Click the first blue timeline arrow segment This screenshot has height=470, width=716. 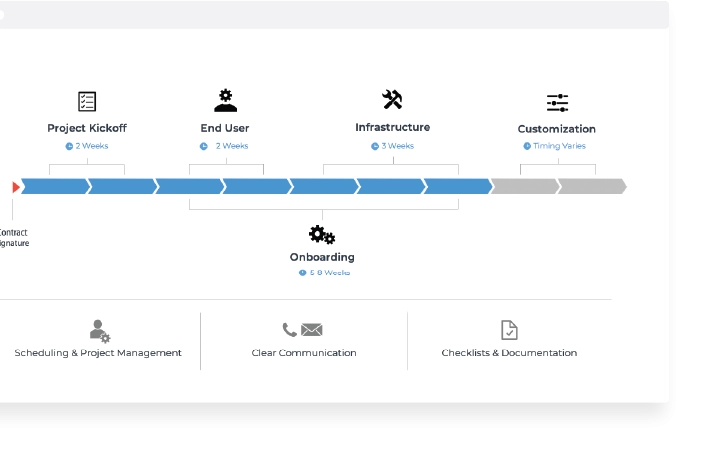click(55, 186)
